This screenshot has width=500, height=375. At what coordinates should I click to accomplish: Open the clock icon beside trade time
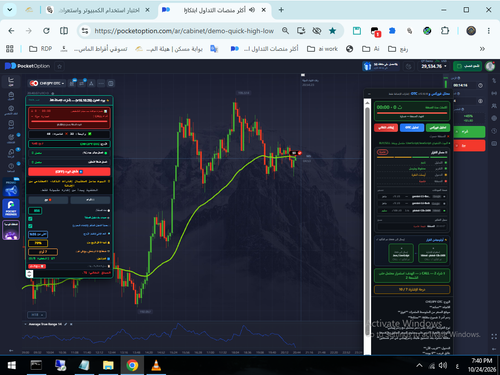[480, 85]
